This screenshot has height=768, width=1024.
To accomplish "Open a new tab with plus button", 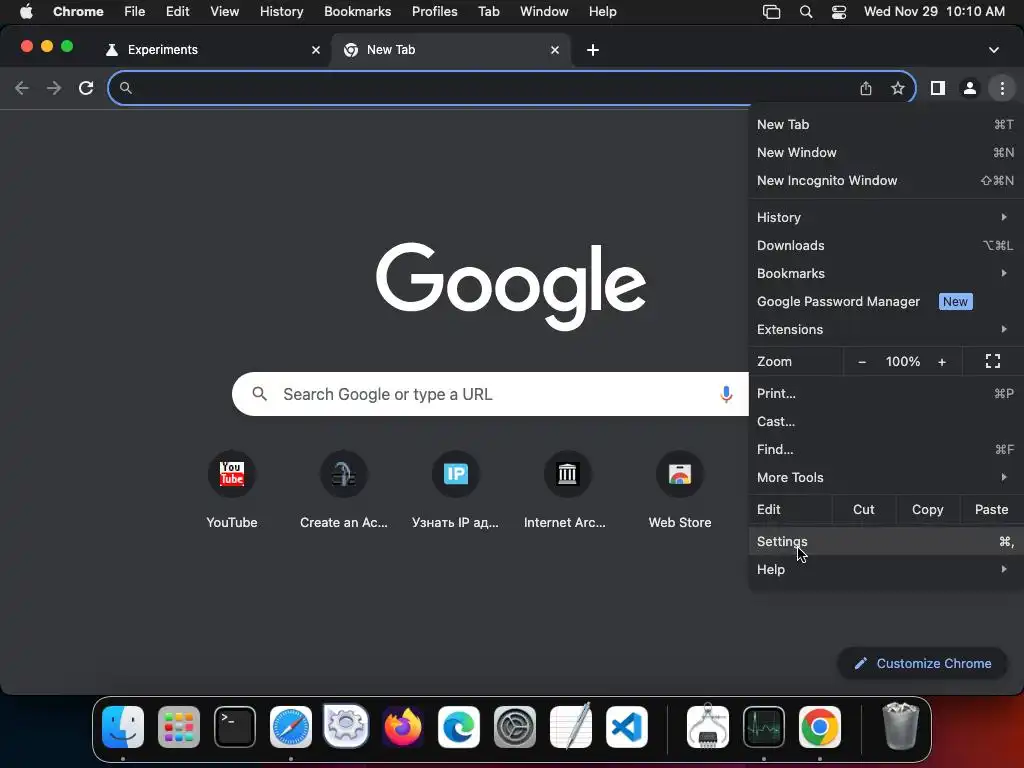I will 593,50.
